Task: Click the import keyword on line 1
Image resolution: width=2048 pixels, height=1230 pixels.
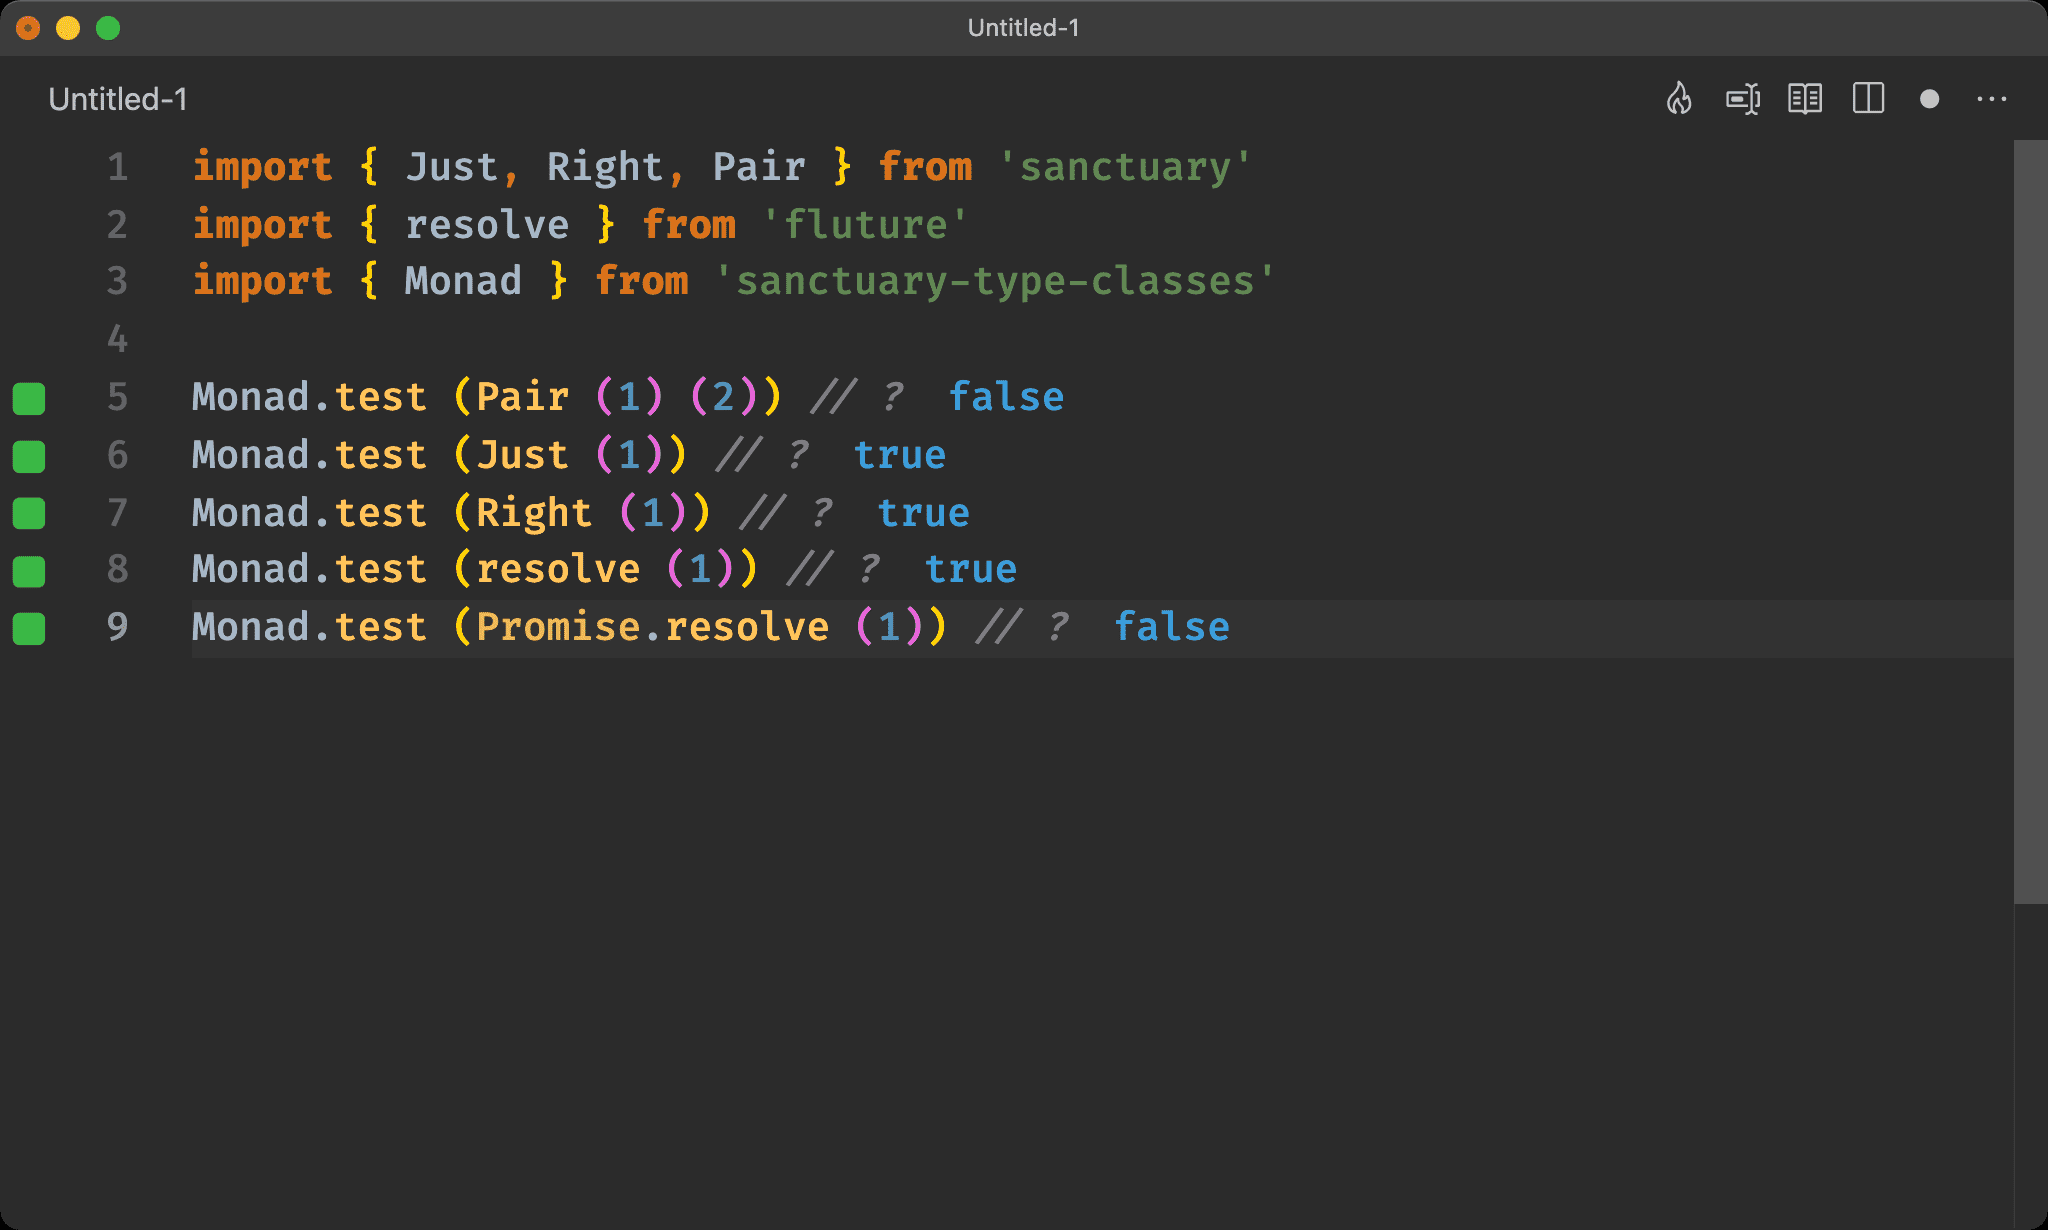Action: [x=262, y=167]
